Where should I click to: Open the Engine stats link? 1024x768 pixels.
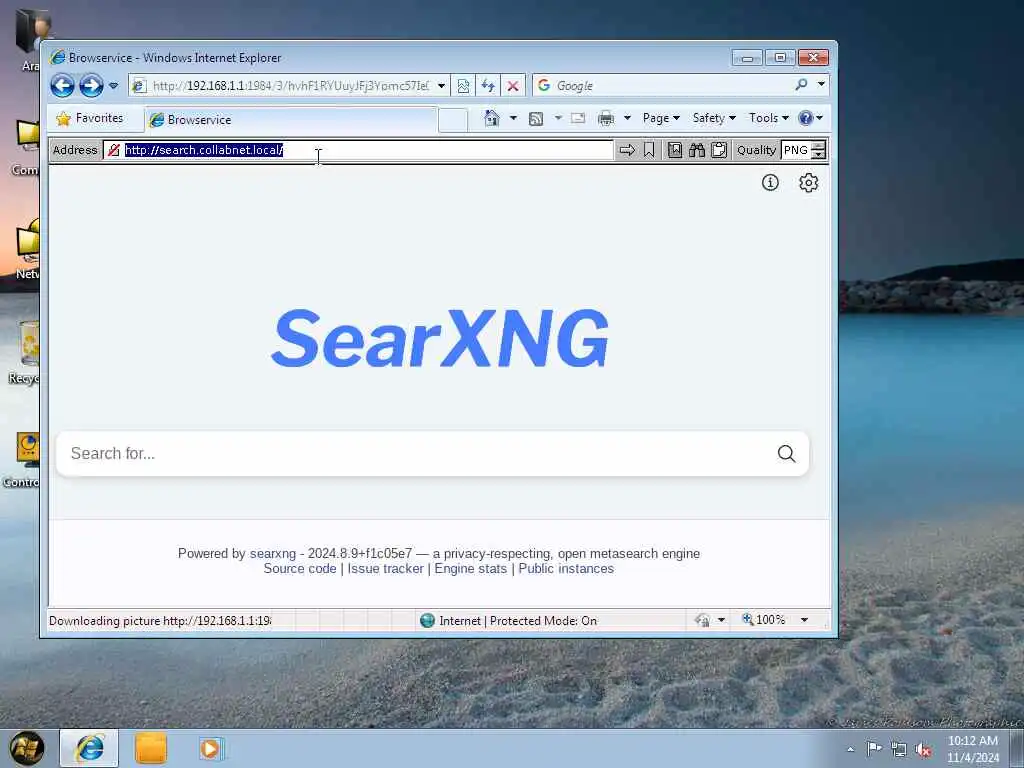[x=470, y=569]
